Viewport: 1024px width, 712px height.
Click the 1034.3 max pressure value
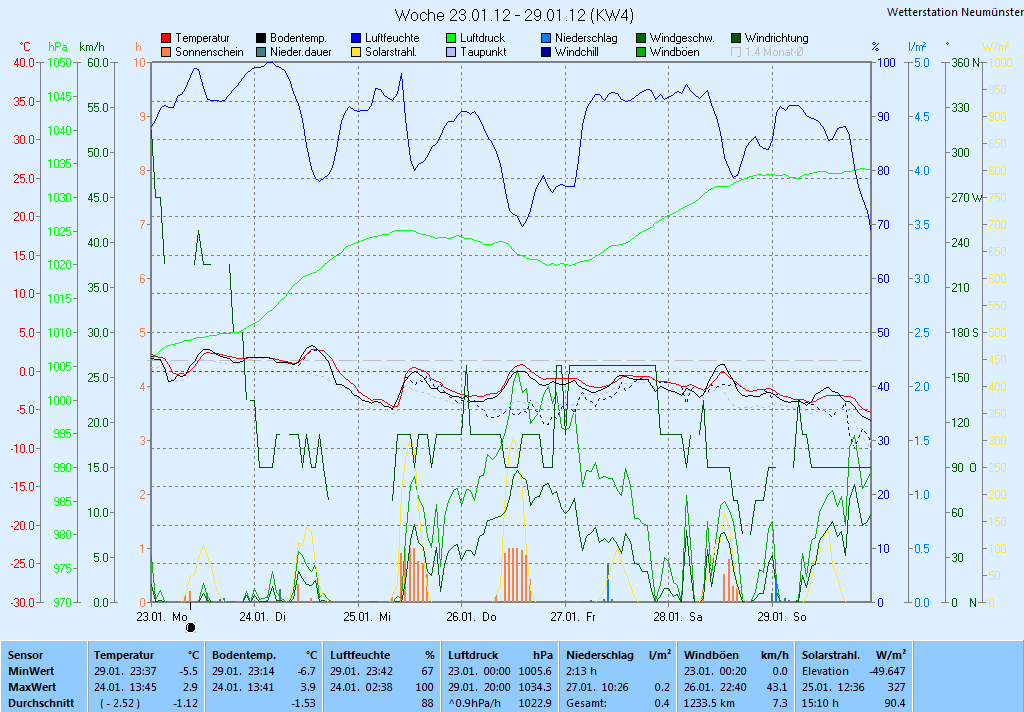pos(536,687)
